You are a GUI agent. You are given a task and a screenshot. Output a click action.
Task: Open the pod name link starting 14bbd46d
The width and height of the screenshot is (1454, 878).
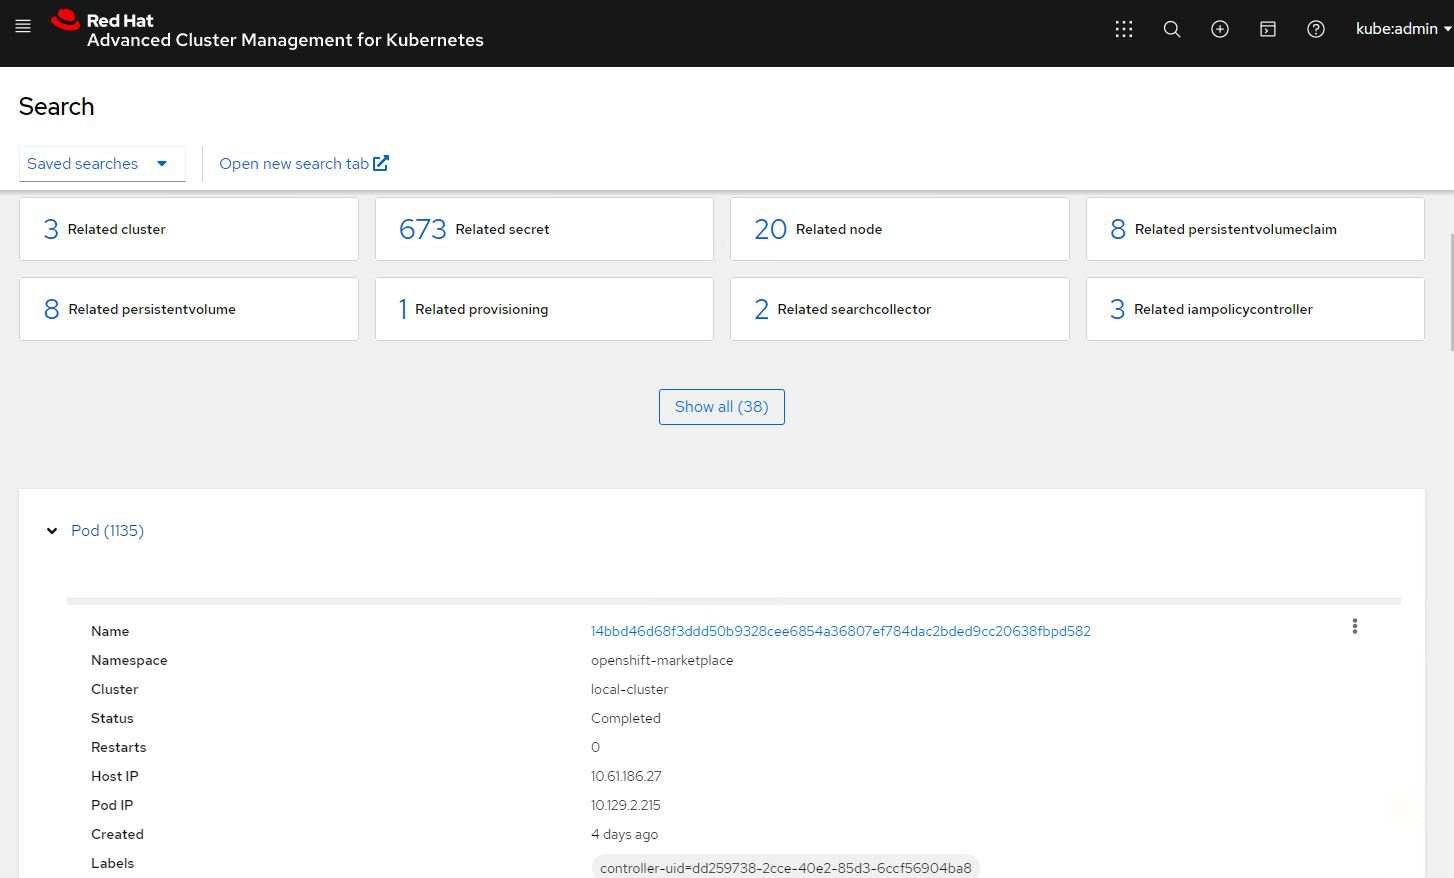[x=840, y=631]
